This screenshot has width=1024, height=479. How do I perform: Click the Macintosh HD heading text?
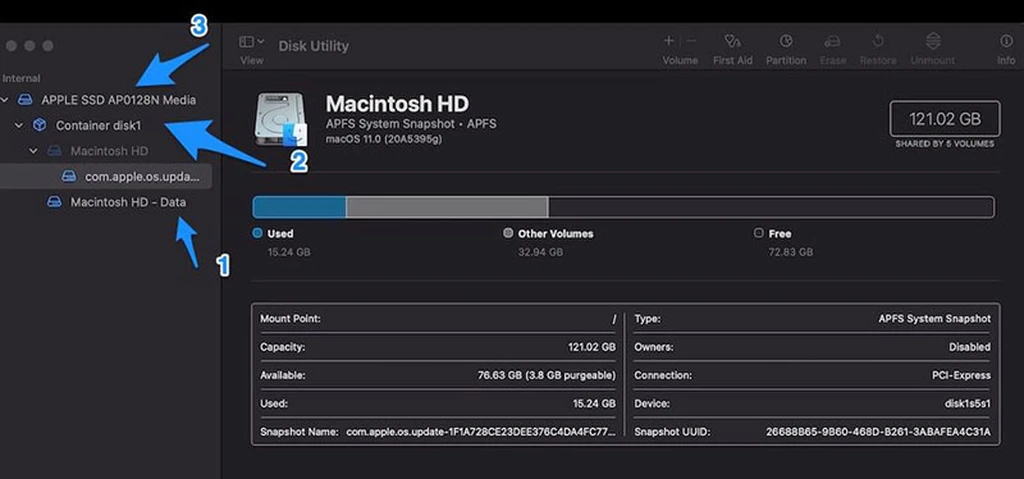397,103
